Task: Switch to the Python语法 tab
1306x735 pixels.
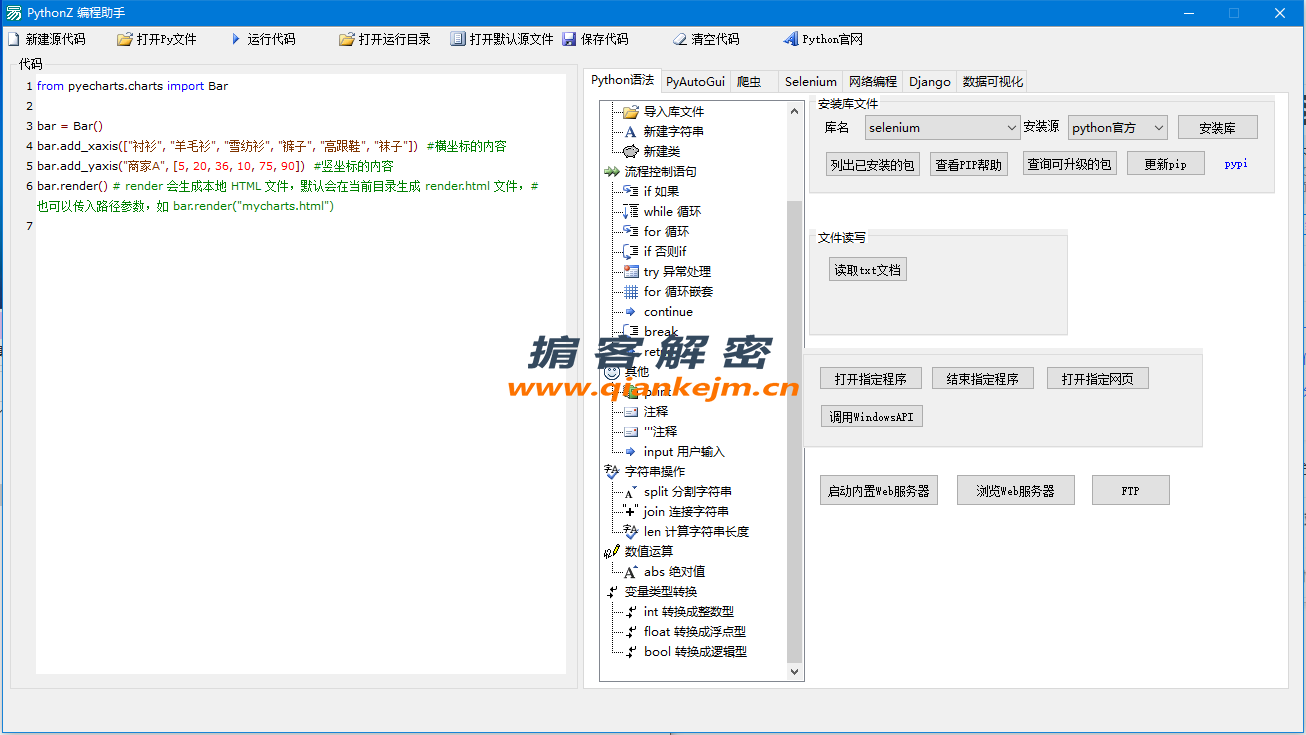Action: pyautogui.click(x=622, y=80)
